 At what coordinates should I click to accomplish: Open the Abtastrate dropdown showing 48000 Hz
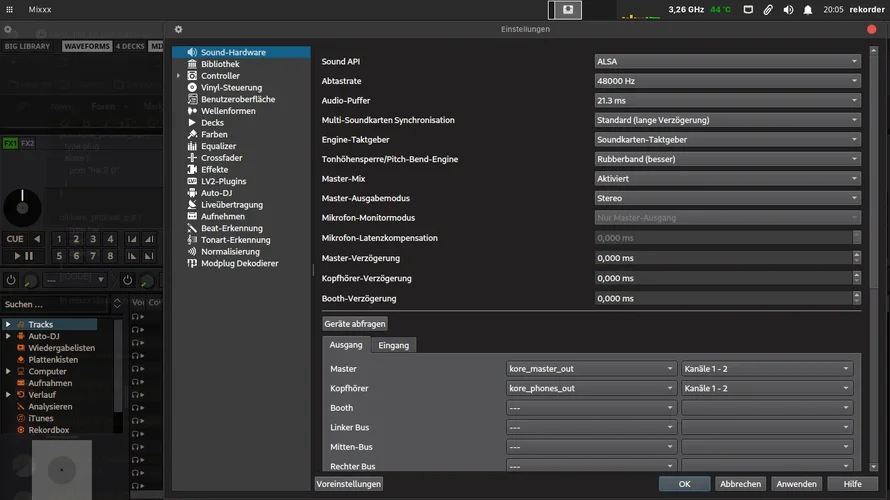727,81
